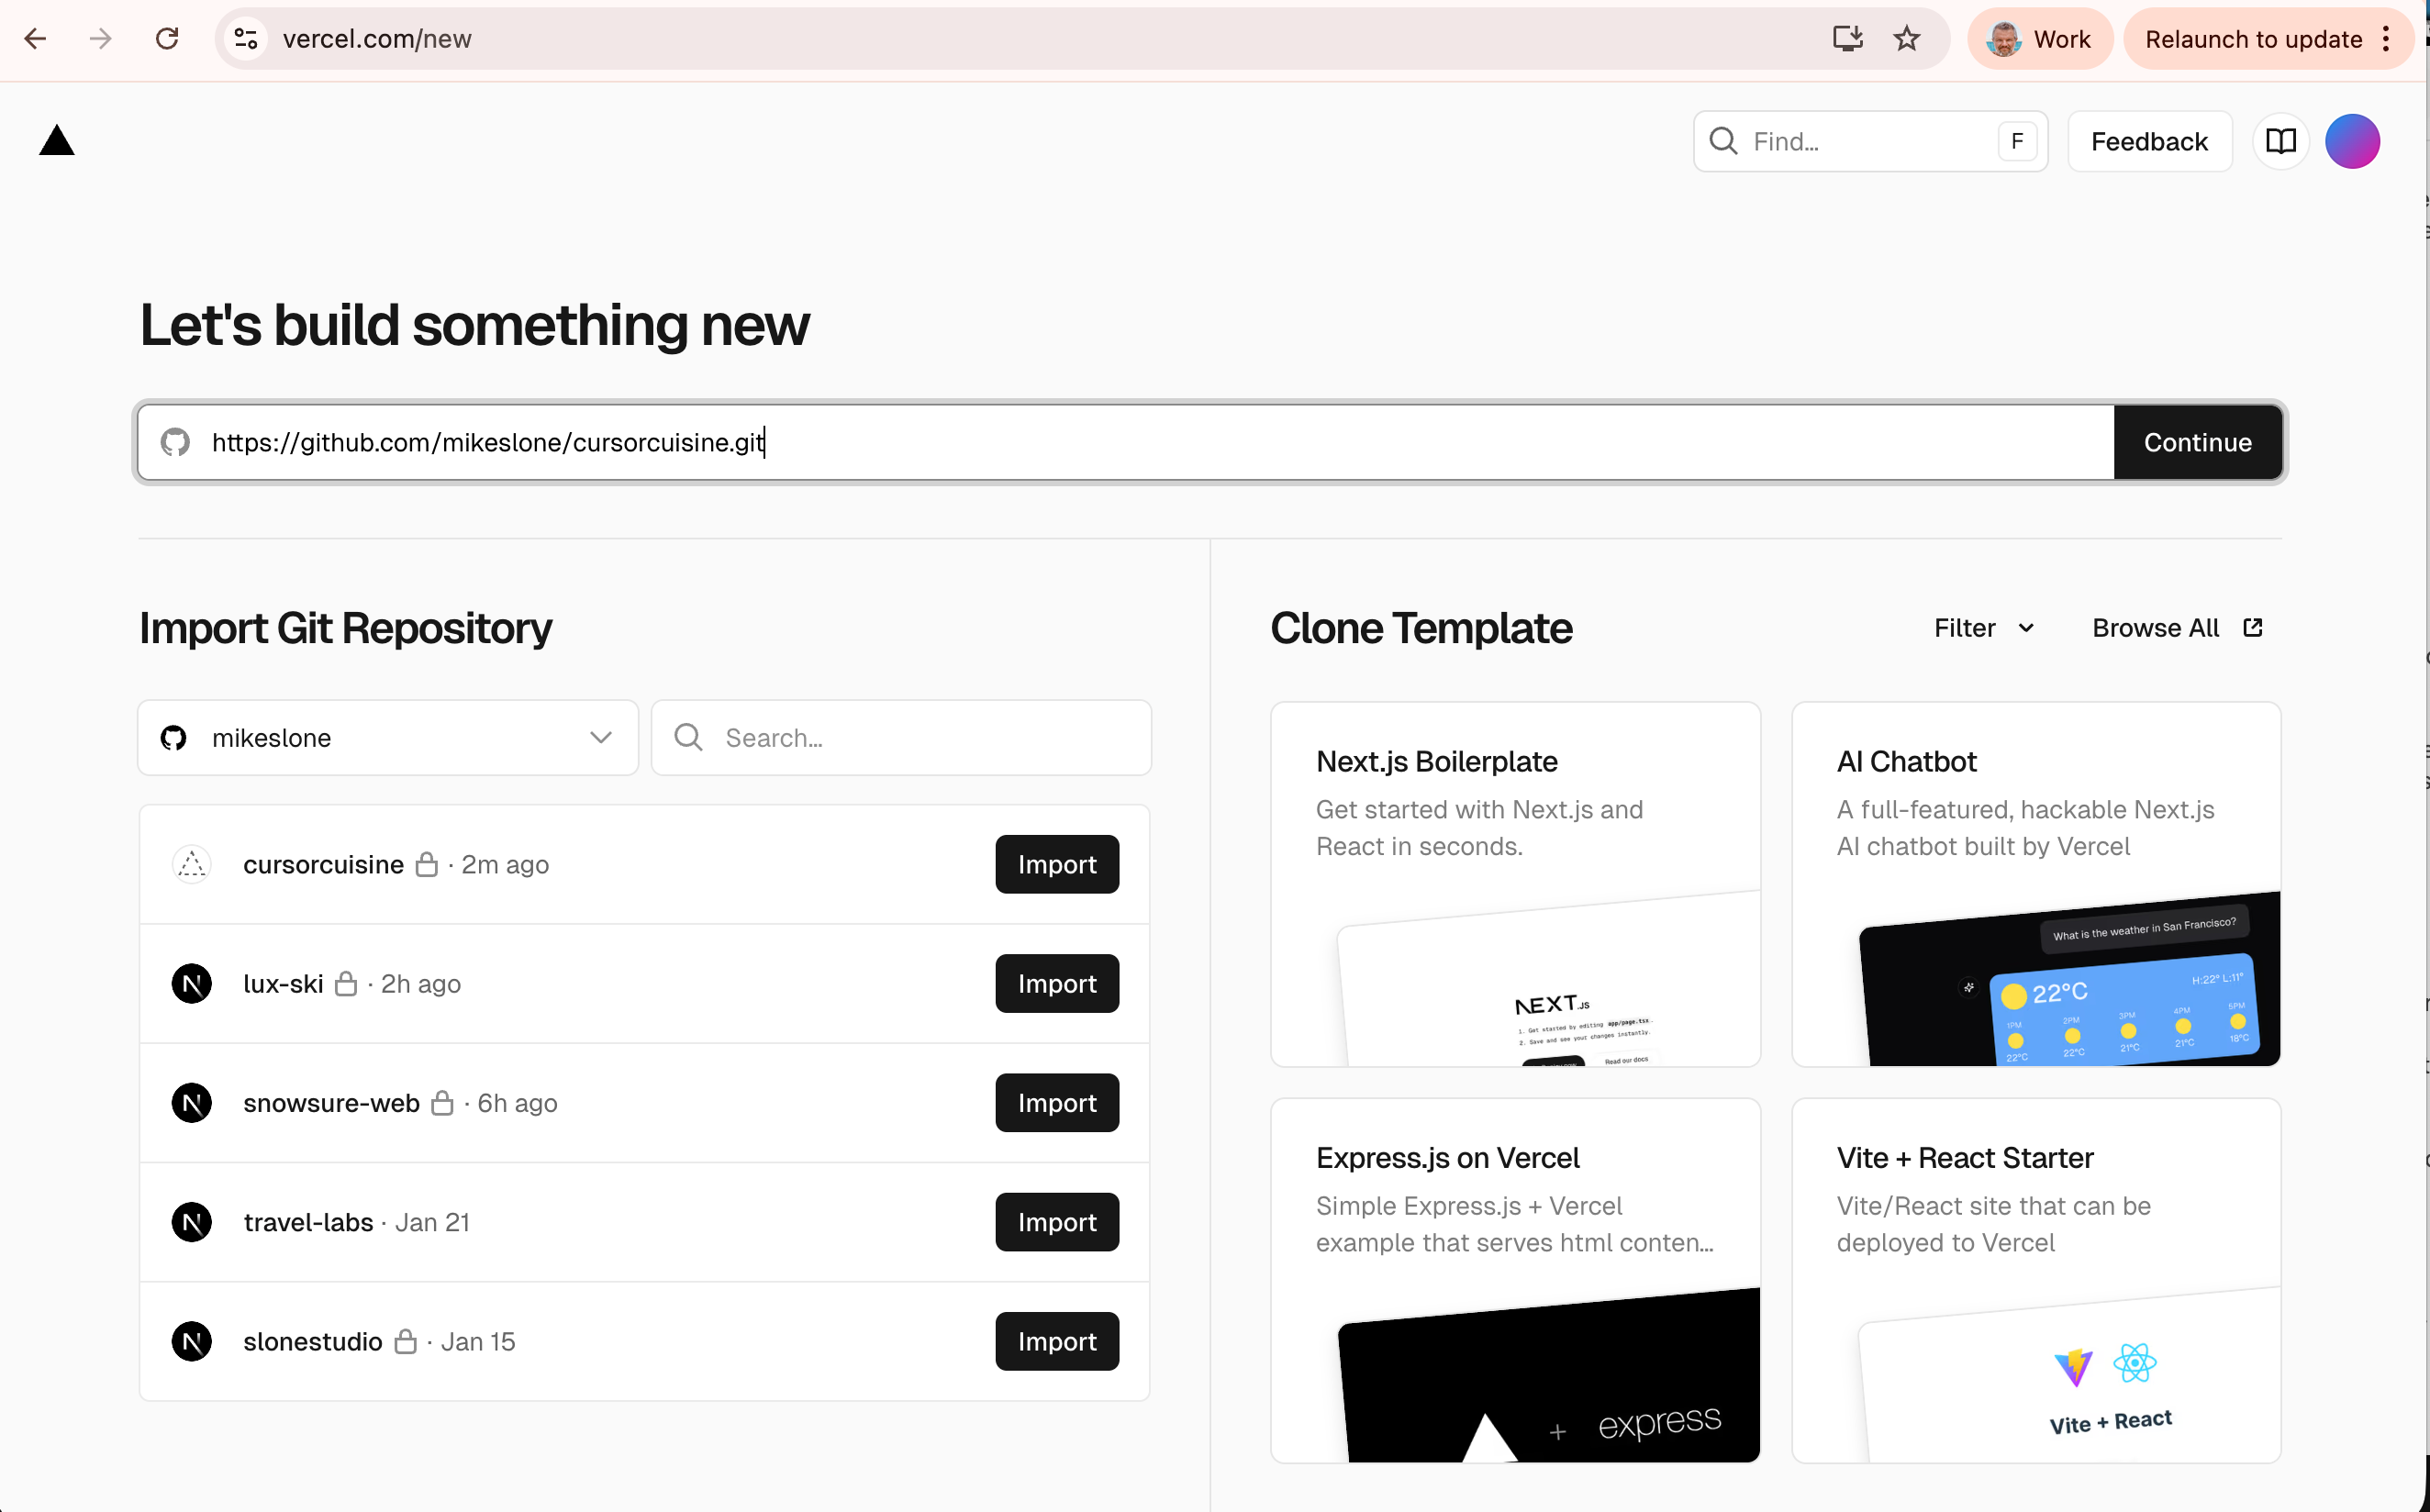The image size is (2430, 1512).
Task: Click the install app icon in address bar
Action: pyautogui.click(x=1846, y=39)
